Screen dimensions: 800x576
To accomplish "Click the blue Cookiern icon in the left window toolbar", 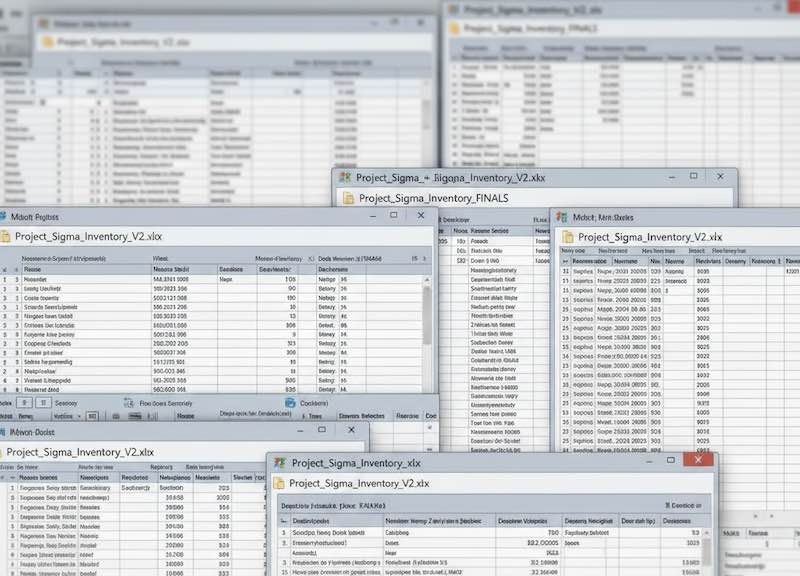I will click(290, 403).
